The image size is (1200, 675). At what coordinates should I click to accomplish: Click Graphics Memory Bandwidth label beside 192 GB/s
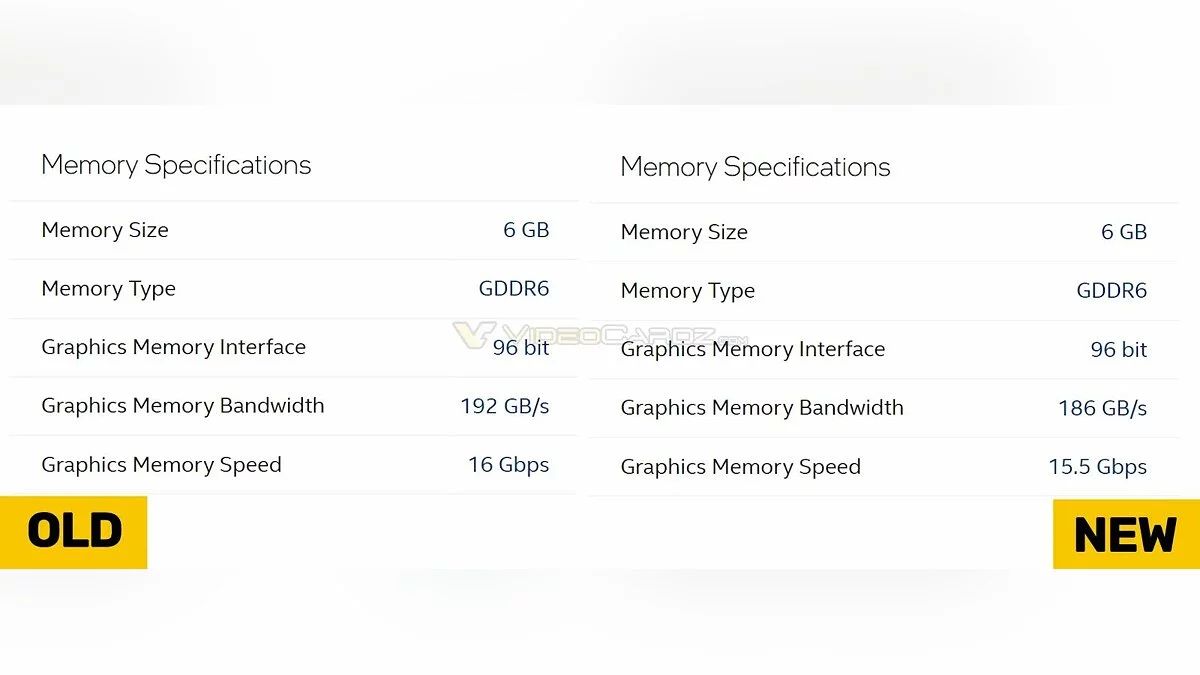[x=183, y=406]
